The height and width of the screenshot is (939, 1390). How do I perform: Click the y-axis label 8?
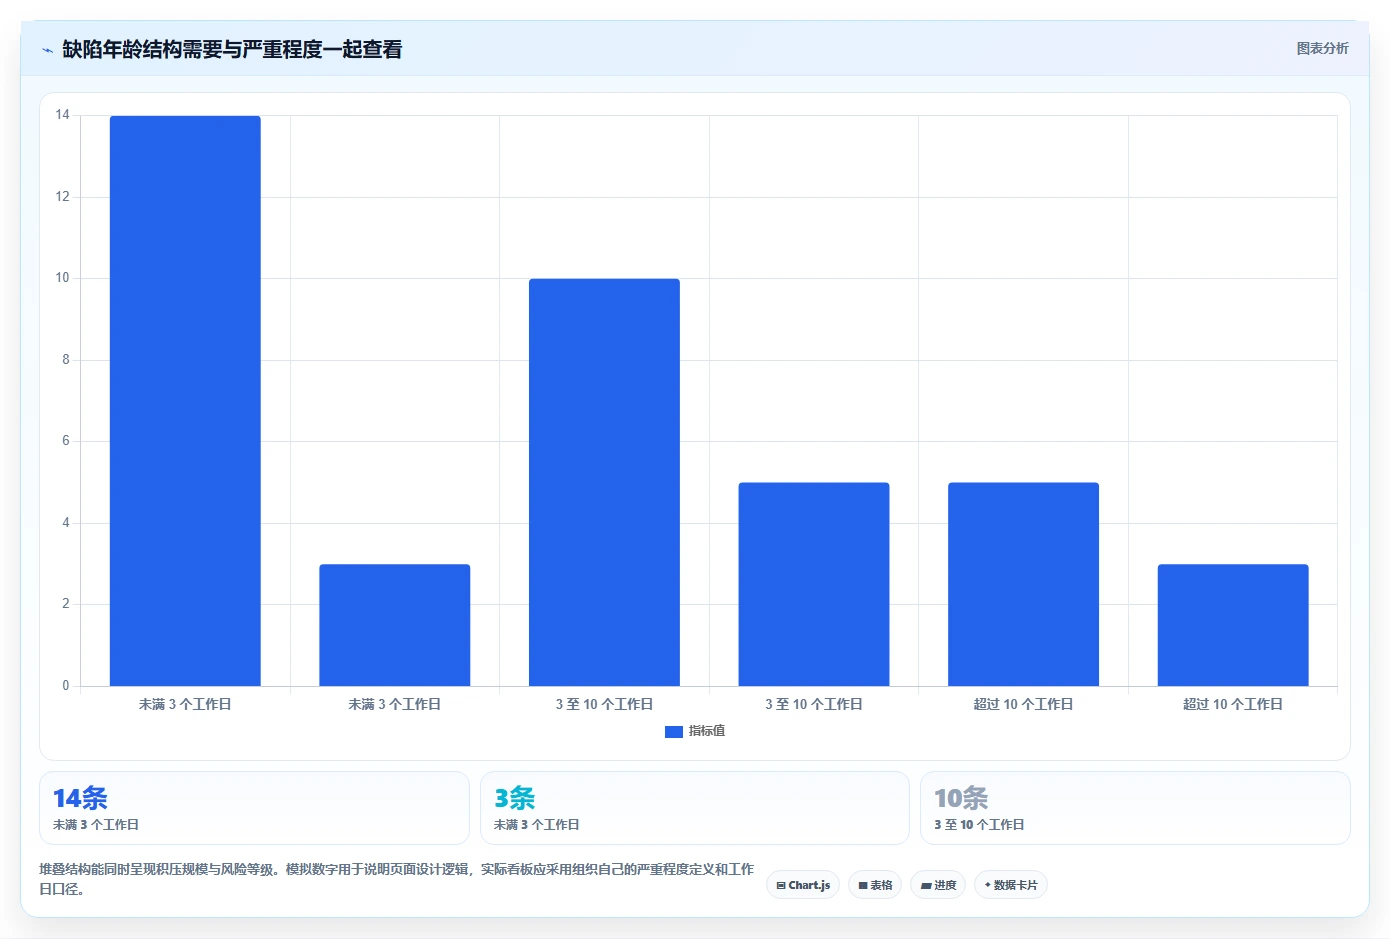coord(66,360)
